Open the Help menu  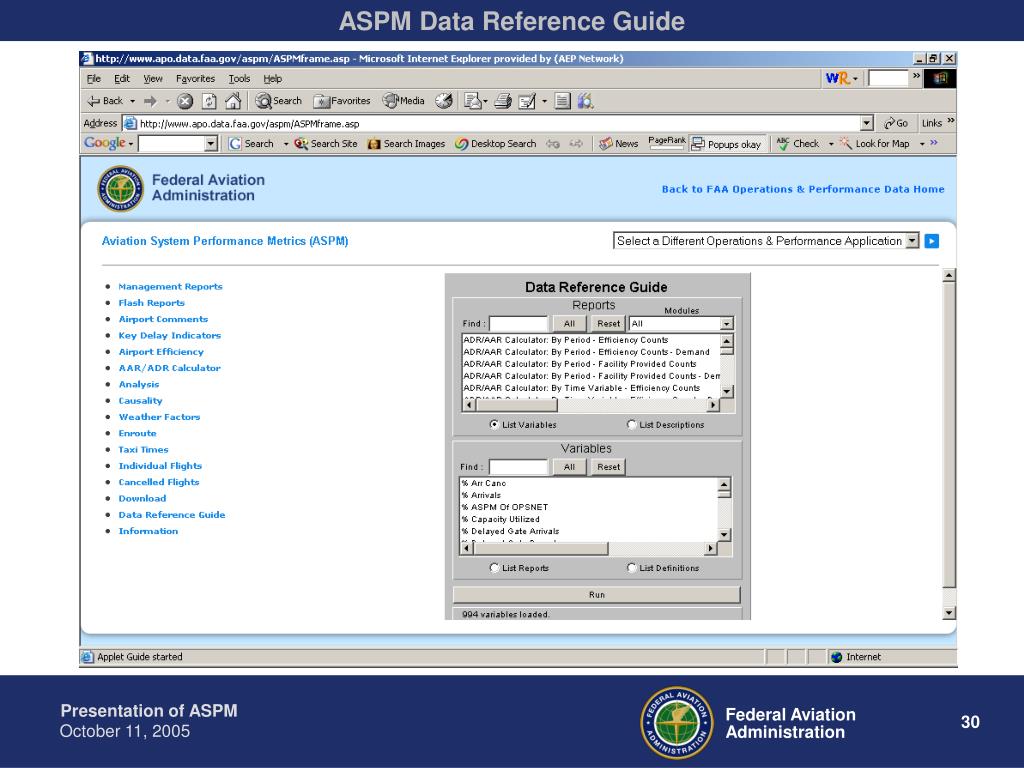click(x=273, y=78)
